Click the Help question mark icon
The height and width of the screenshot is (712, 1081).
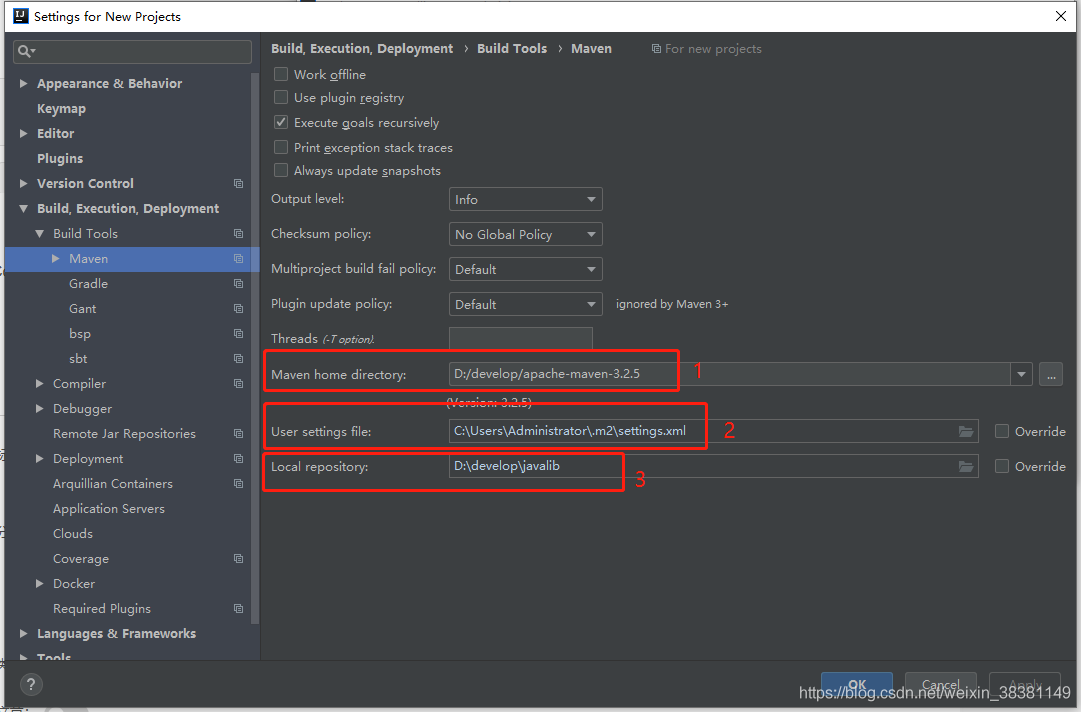[30, 684]
